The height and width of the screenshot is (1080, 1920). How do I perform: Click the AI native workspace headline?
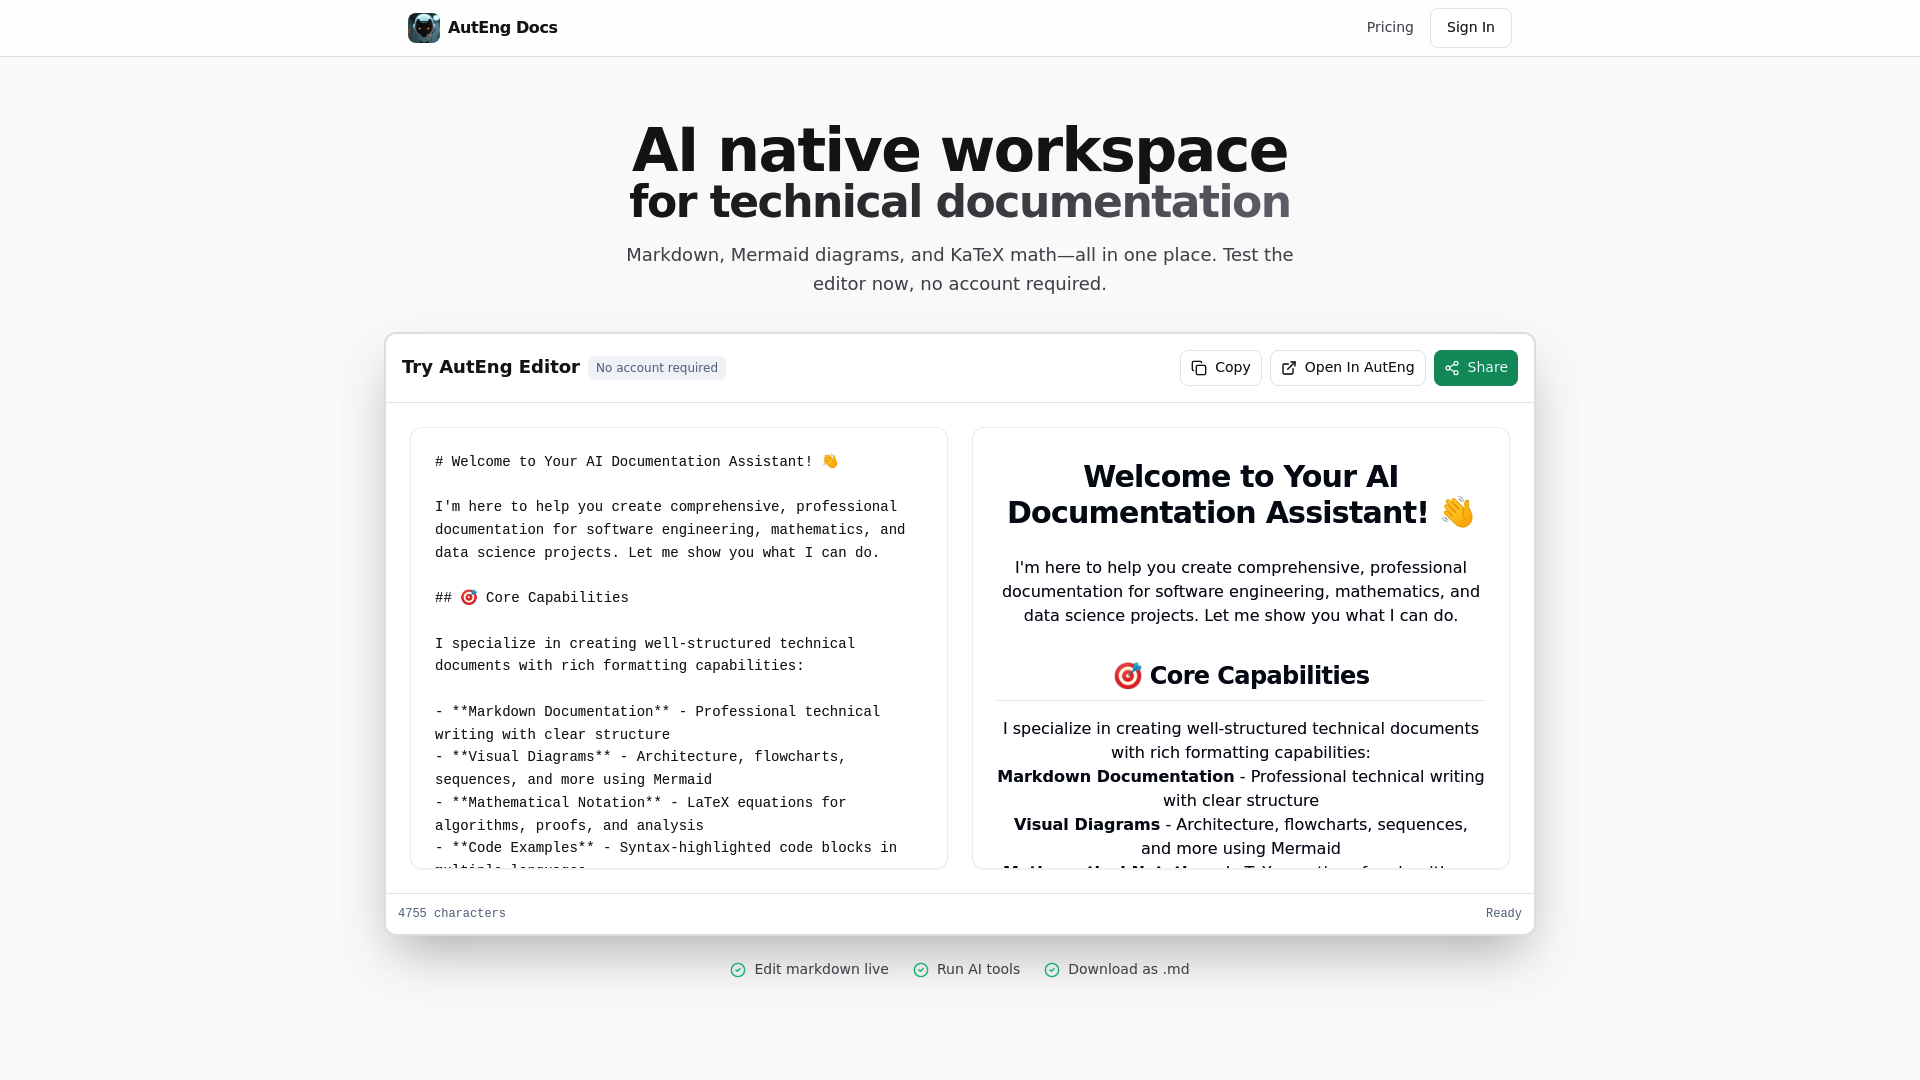tap(960, 150)
